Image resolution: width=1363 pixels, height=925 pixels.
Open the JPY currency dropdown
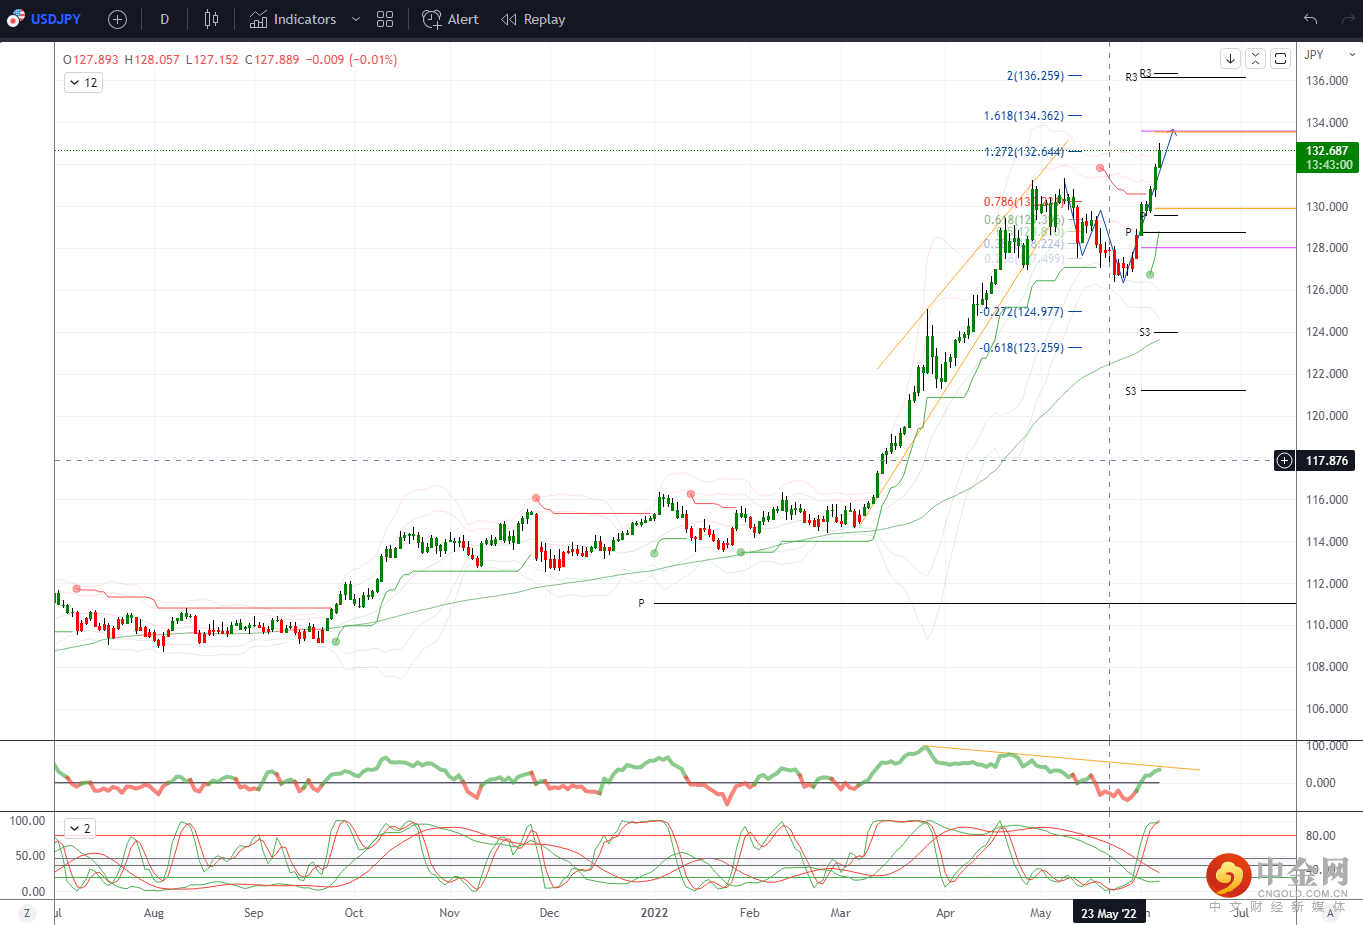point(1329,55)
